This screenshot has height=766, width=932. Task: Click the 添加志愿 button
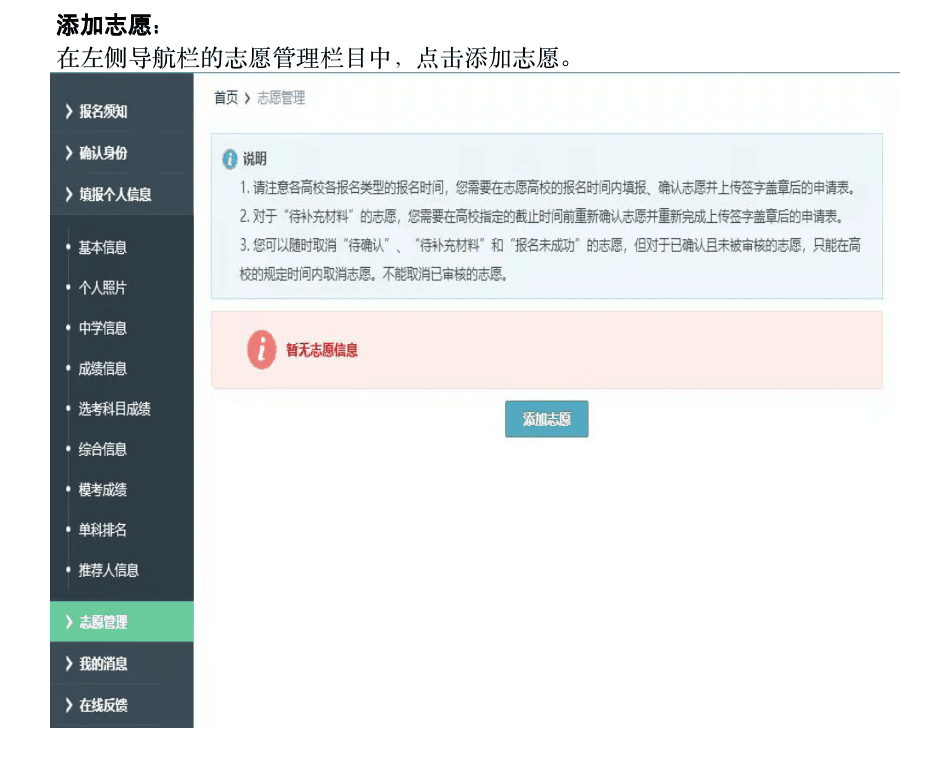[546, 419]
